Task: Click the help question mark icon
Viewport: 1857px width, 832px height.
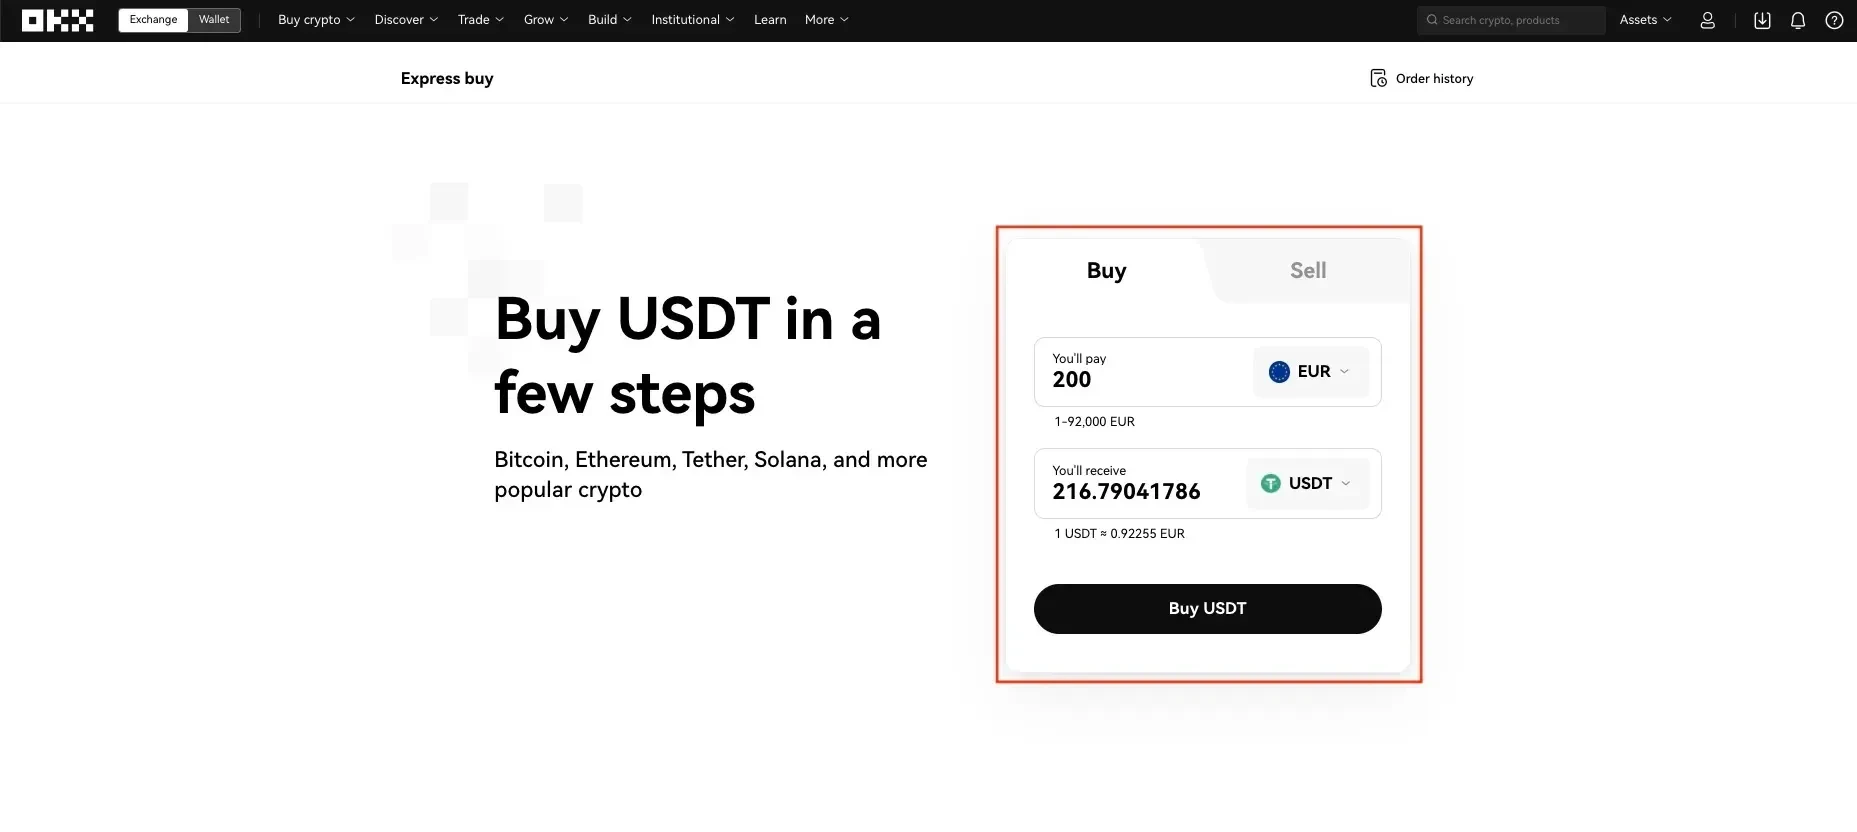Action: (1834, 20)
